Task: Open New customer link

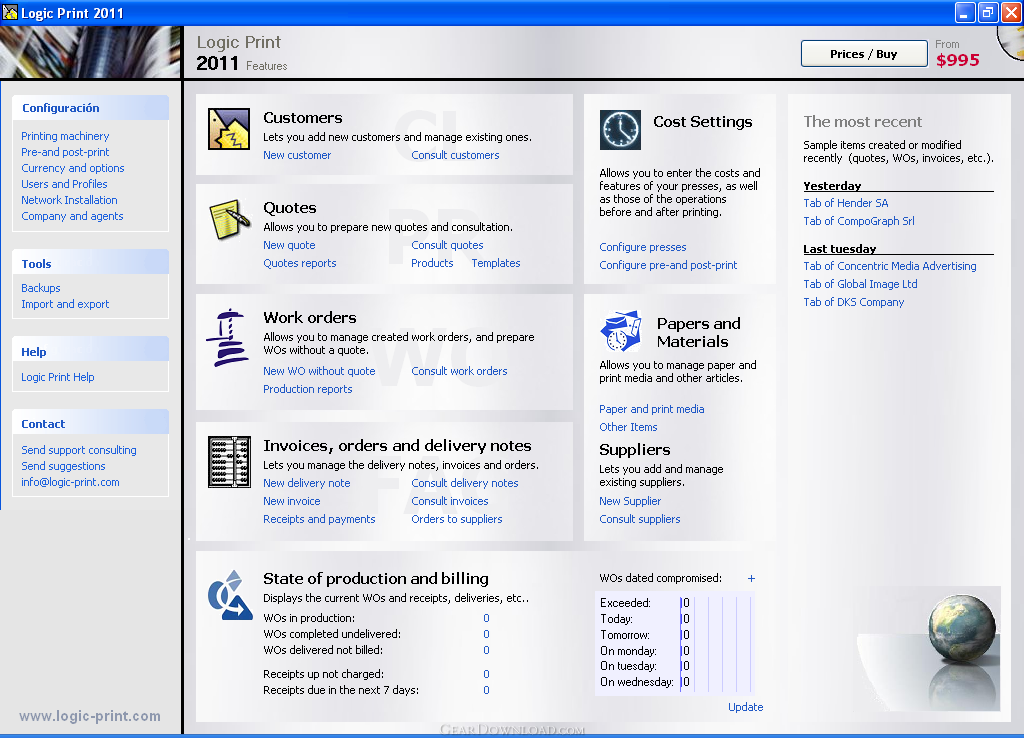Action: (x=296, y=155)
